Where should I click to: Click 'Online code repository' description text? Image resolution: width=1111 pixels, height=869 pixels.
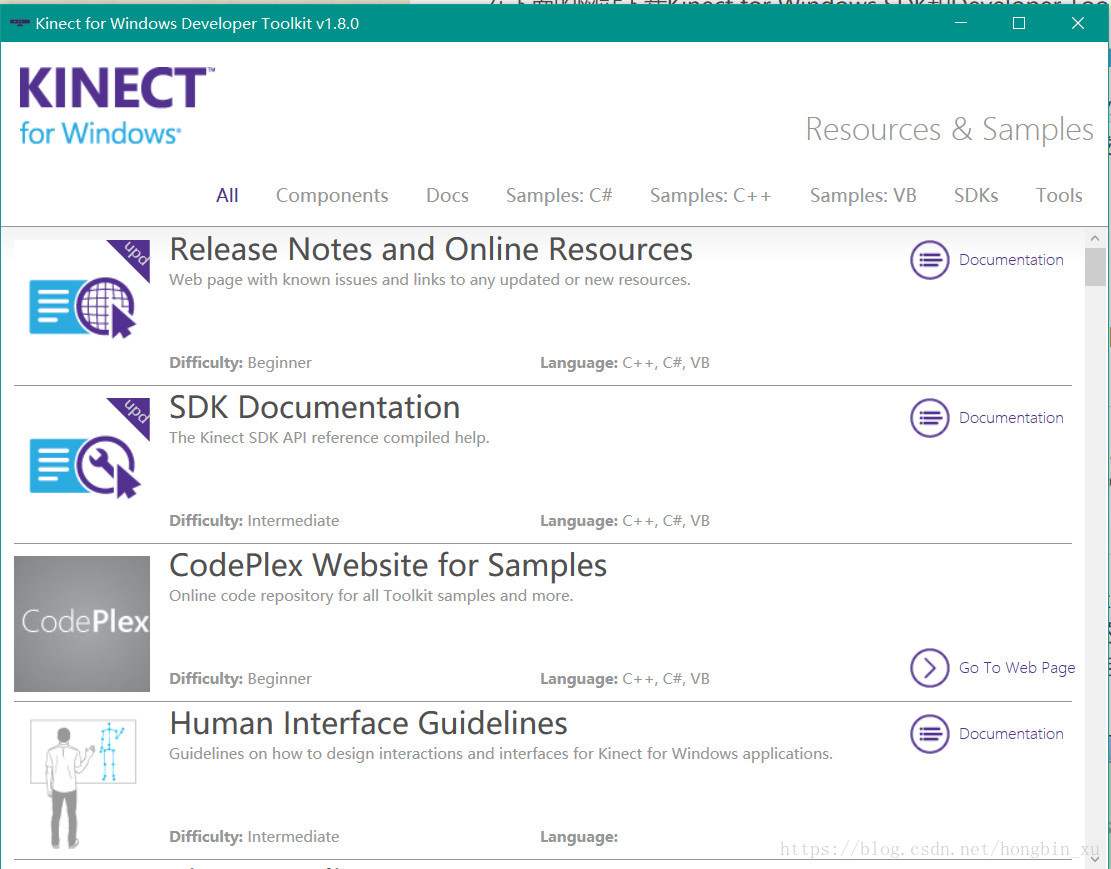click(x=371, y=596)
